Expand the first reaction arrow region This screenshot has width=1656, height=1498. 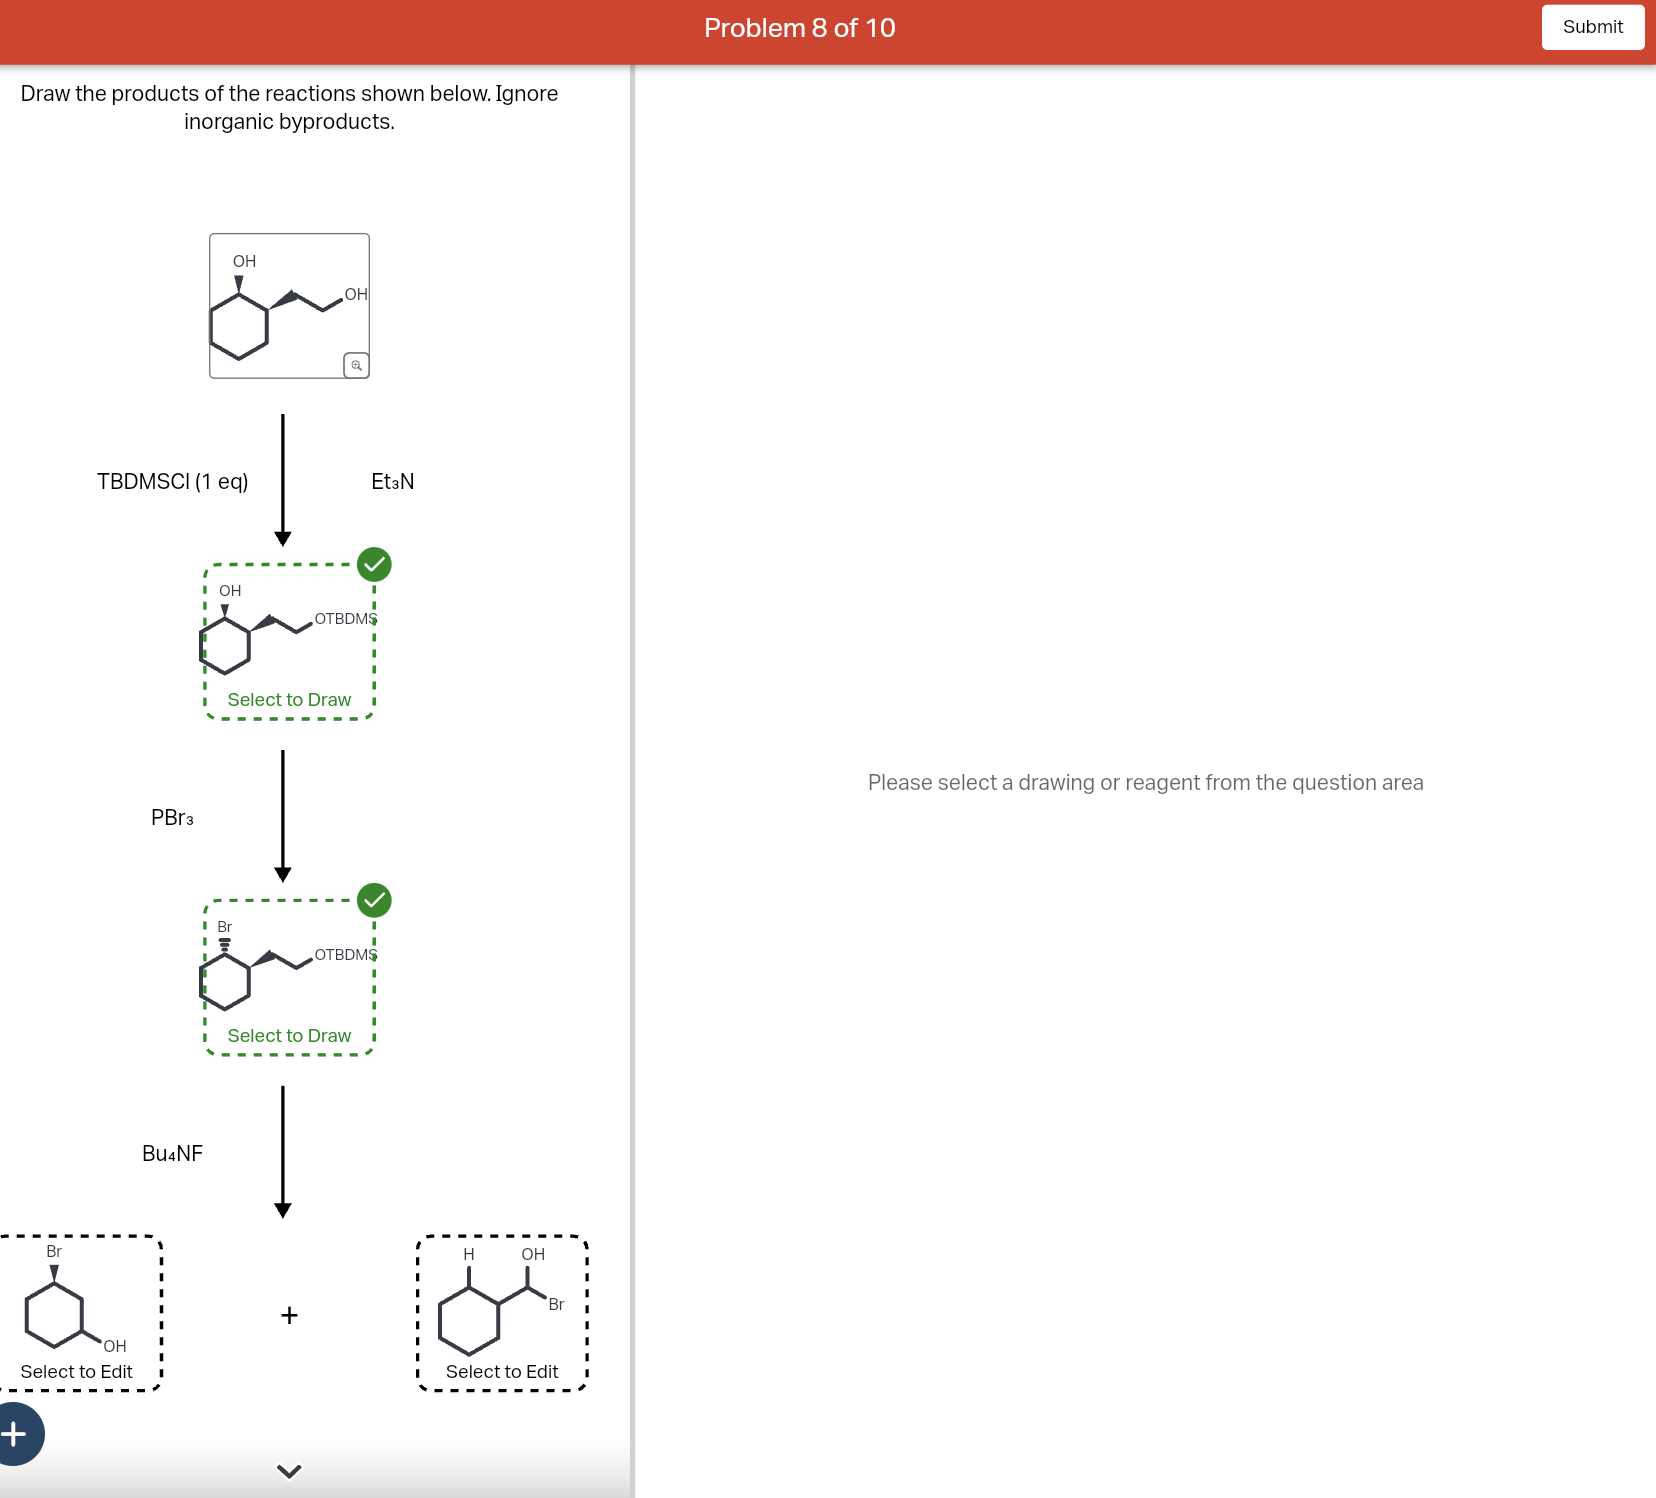tap(281, 465)
